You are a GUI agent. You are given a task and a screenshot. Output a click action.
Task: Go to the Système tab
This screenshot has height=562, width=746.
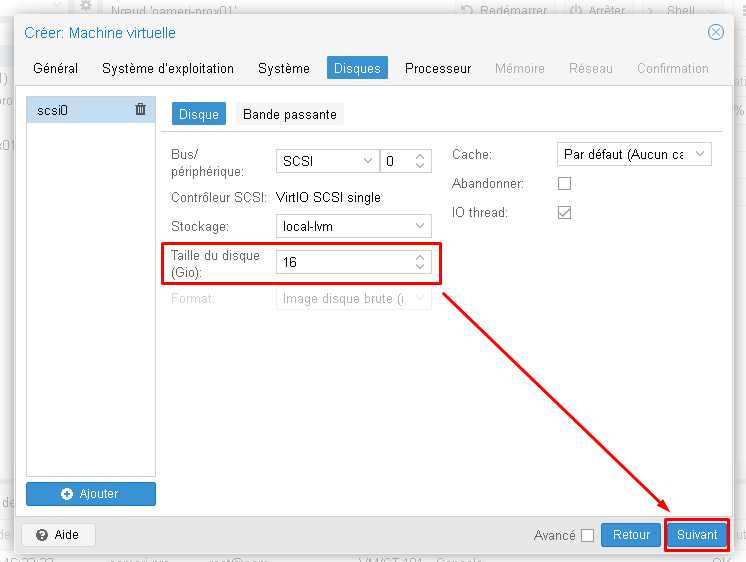(284, 68)
